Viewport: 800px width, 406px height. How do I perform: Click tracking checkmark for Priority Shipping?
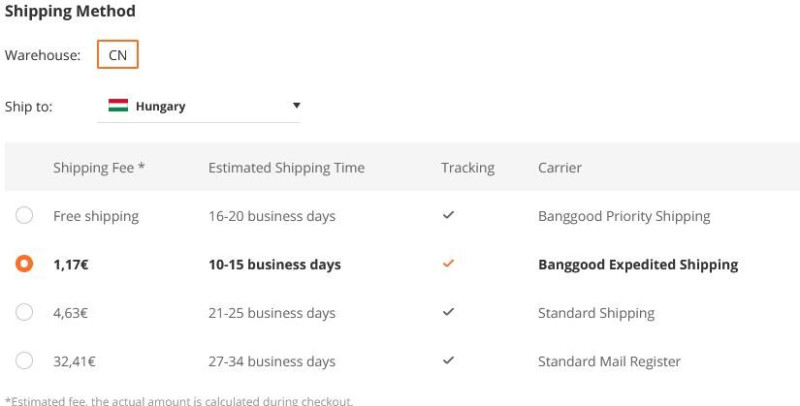click(x=448, y=215)
